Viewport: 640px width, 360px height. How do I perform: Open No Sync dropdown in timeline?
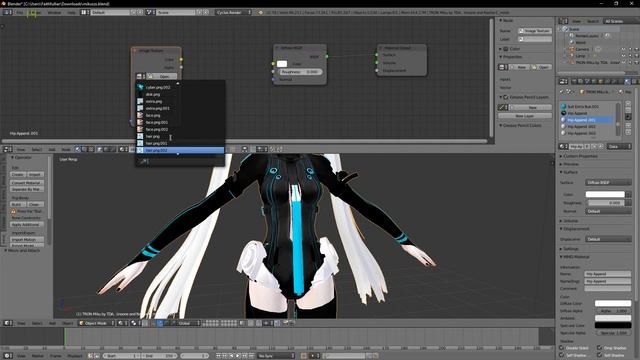275,356
